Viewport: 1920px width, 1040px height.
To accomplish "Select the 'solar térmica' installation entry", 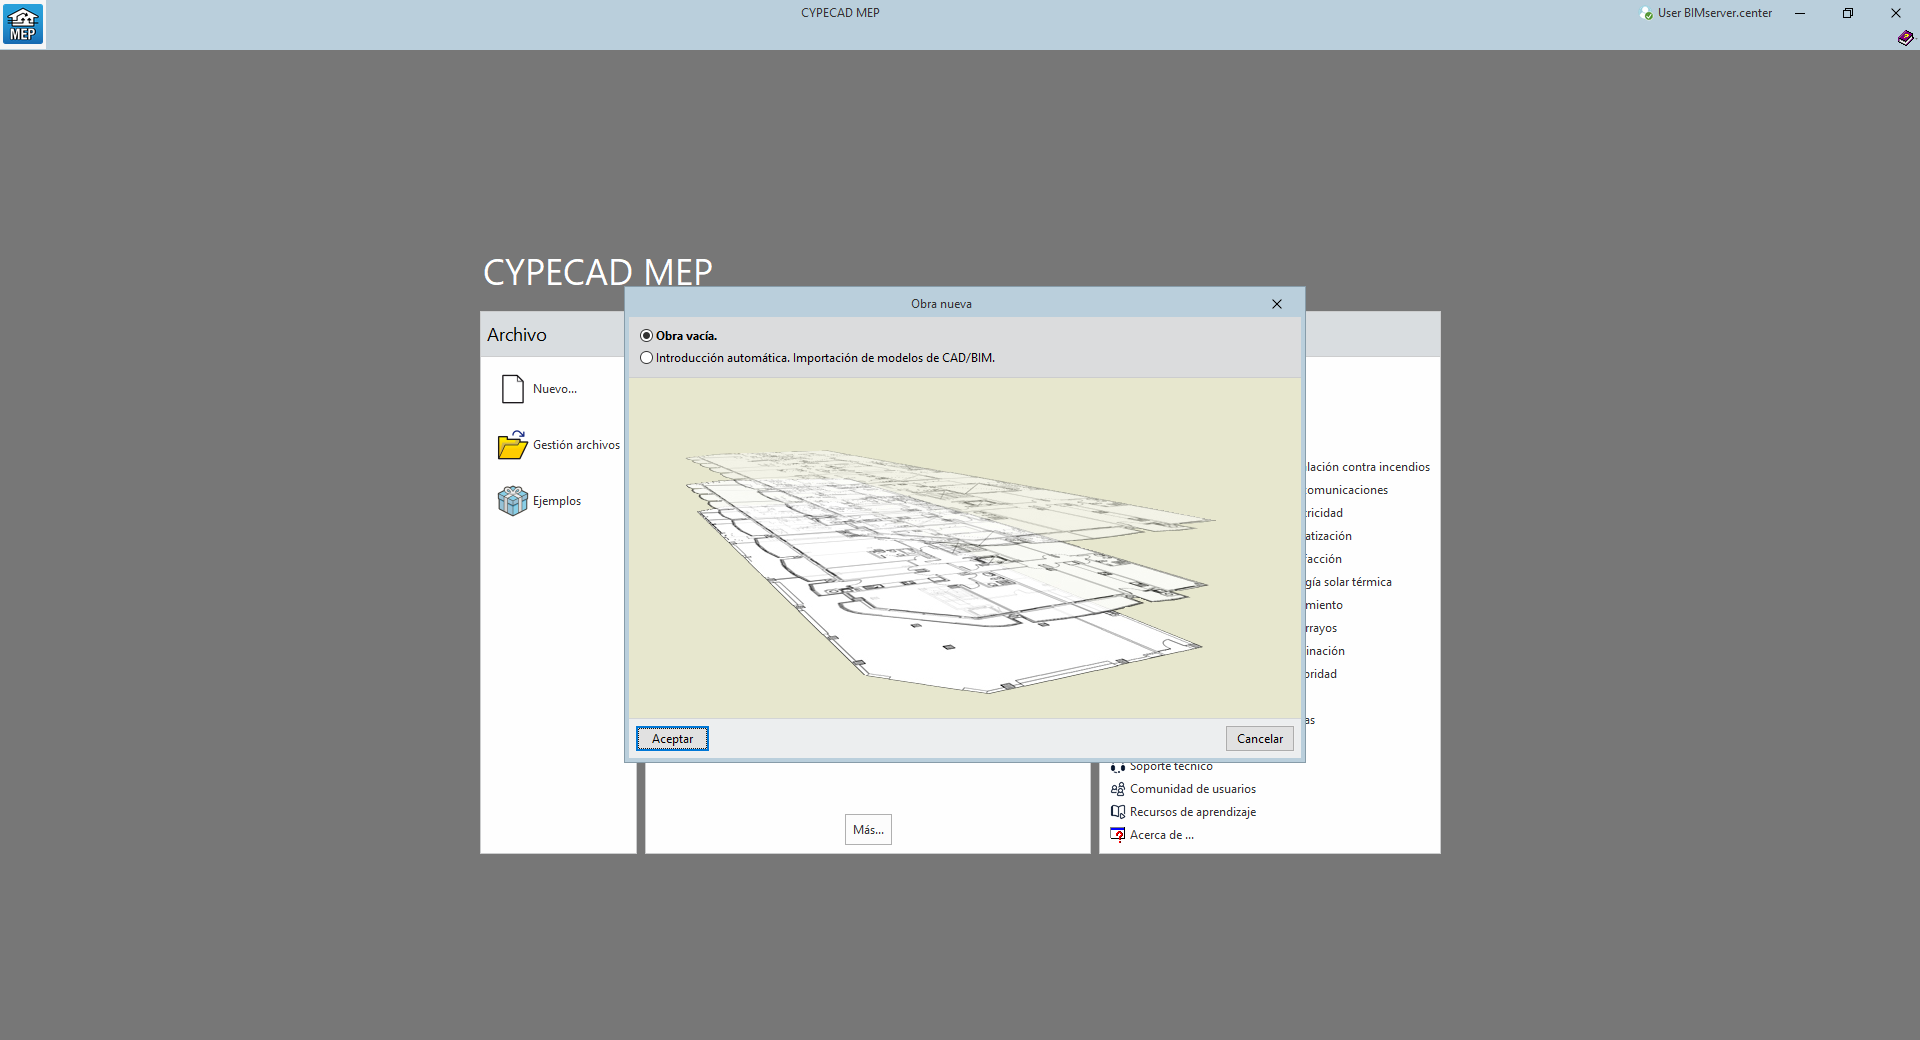I will coord(1349,582).
